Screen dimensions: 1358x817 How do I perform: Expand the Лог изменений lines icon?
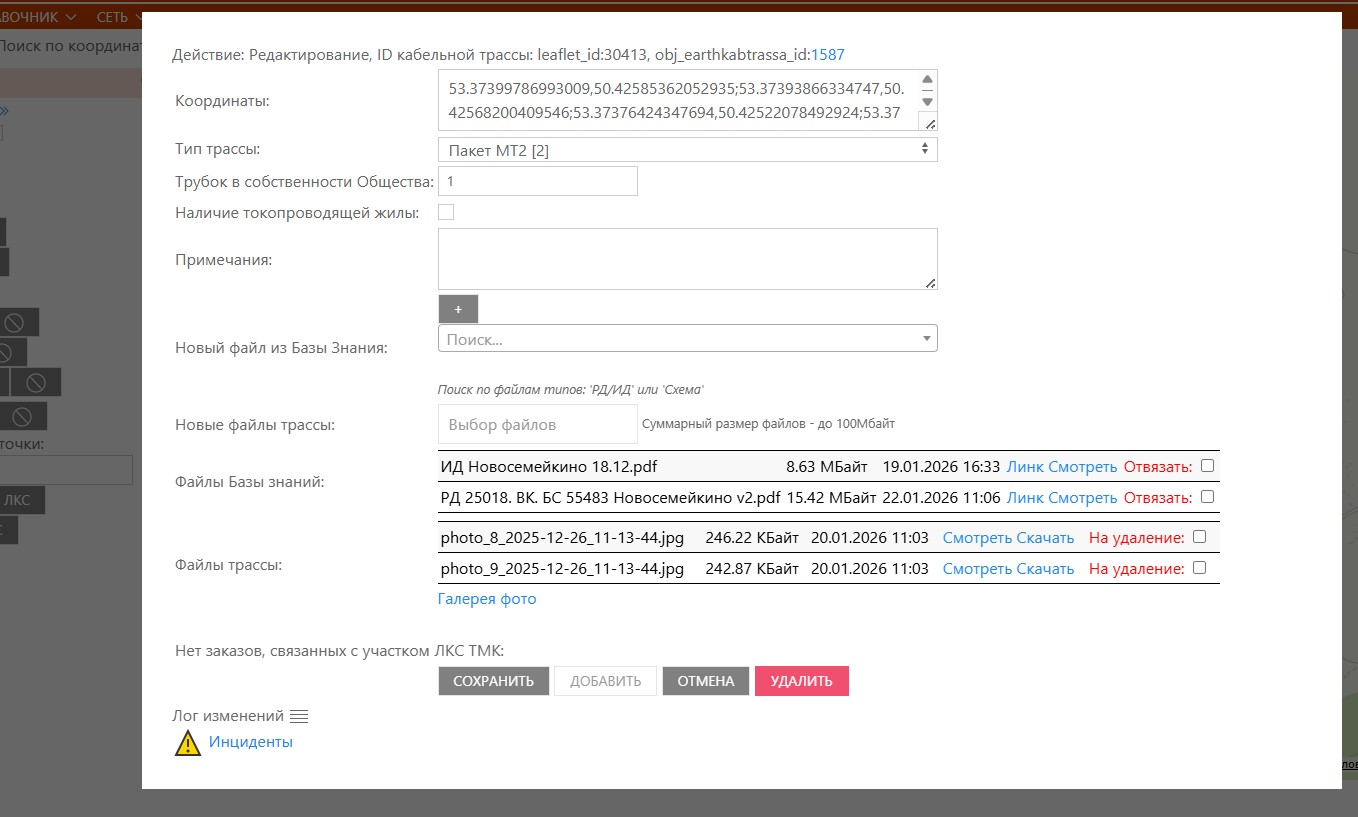click(299, 716)
